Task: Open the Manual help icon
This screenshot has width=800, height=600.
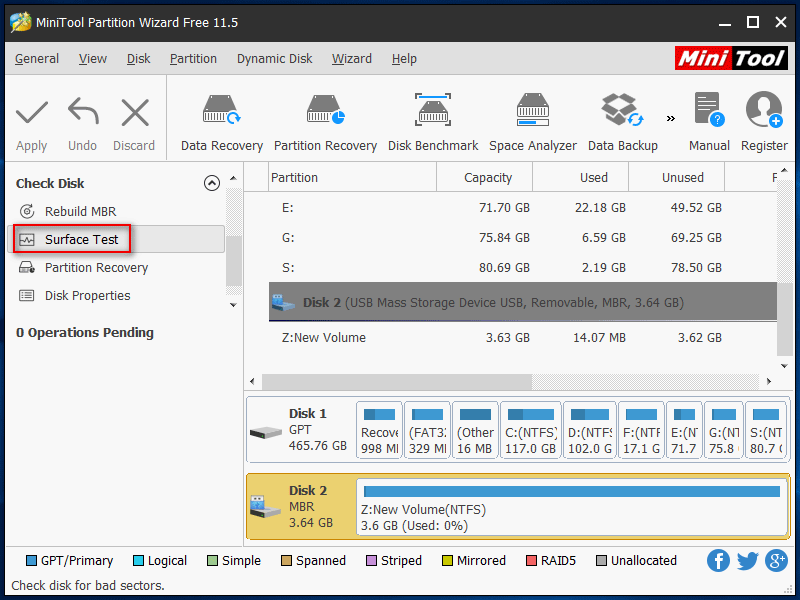Action: [x=709, y=109]
